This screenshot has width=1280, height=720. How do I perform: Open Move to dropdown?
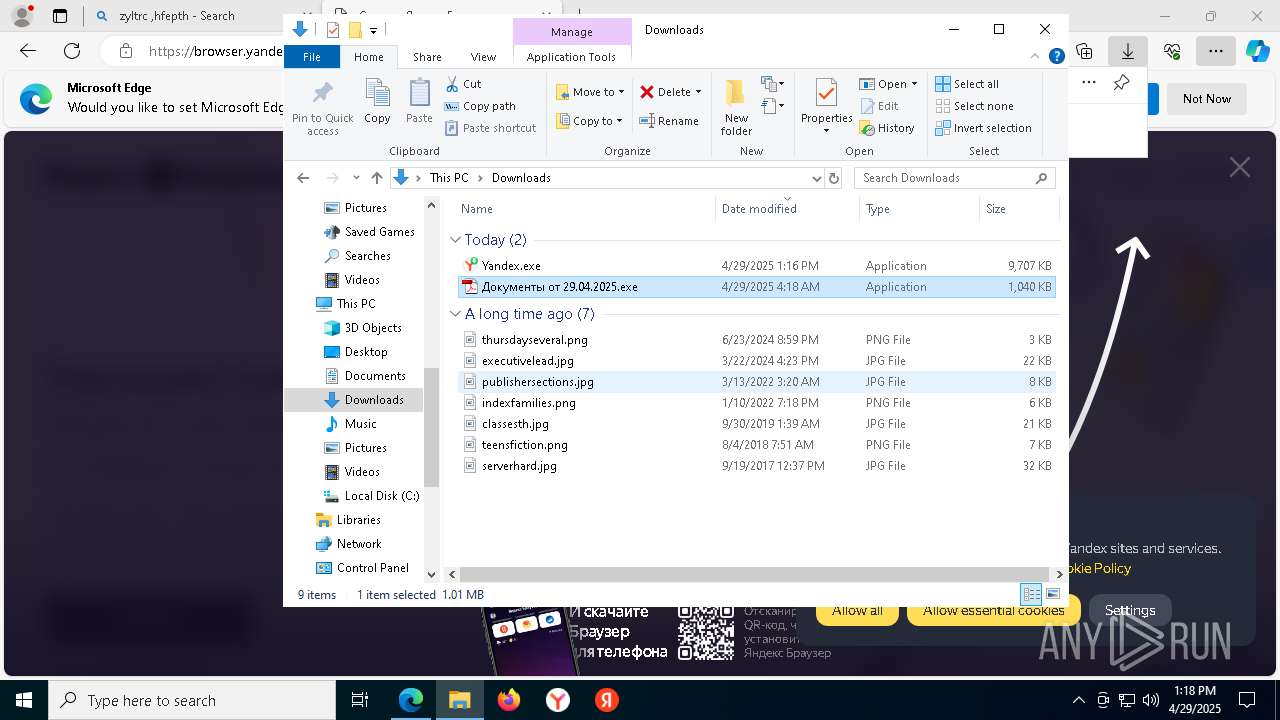pyautogui.click(x=590, y=92)
